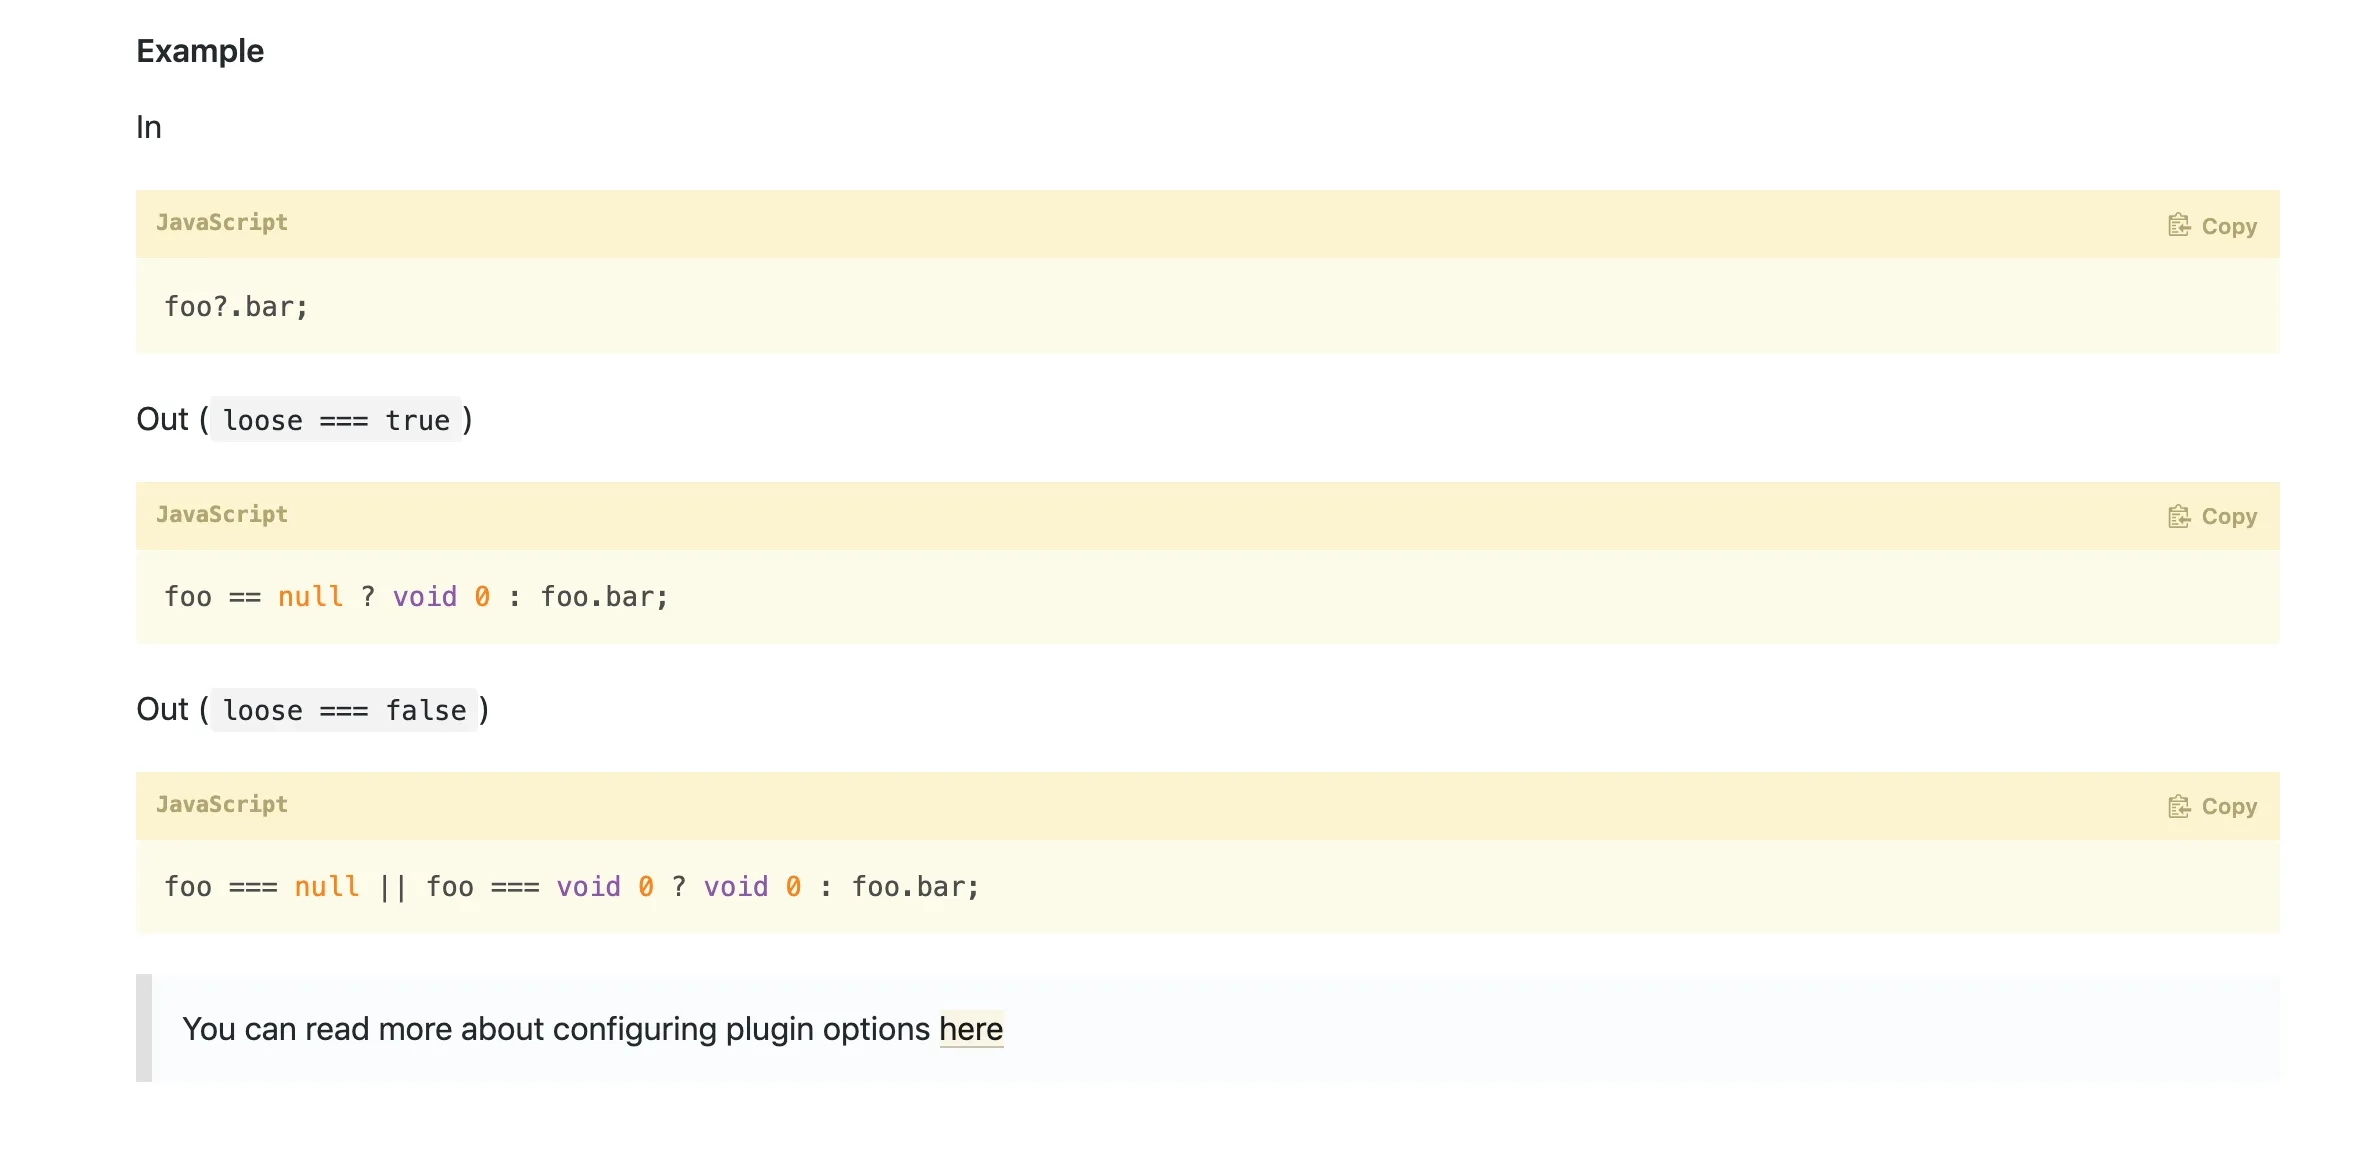Click the clipboard icon in the second code header

pyautogui.click(x=2180, y=516)
